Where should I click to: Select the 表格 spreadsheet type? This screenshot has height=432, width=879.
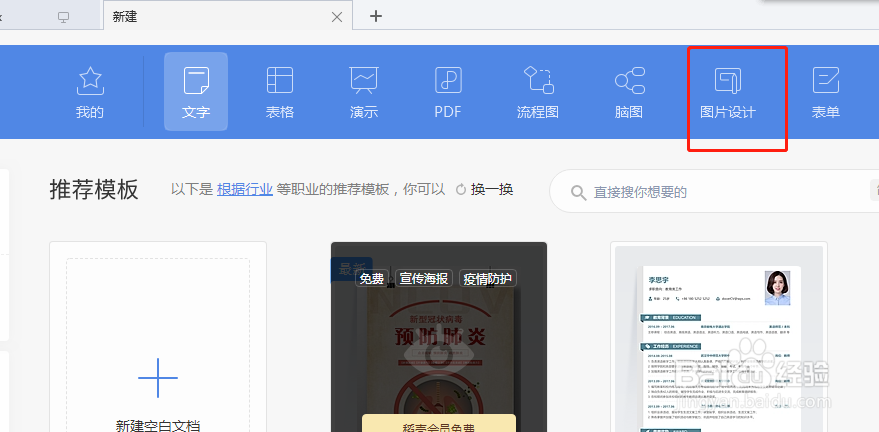[x=280, y=92]
